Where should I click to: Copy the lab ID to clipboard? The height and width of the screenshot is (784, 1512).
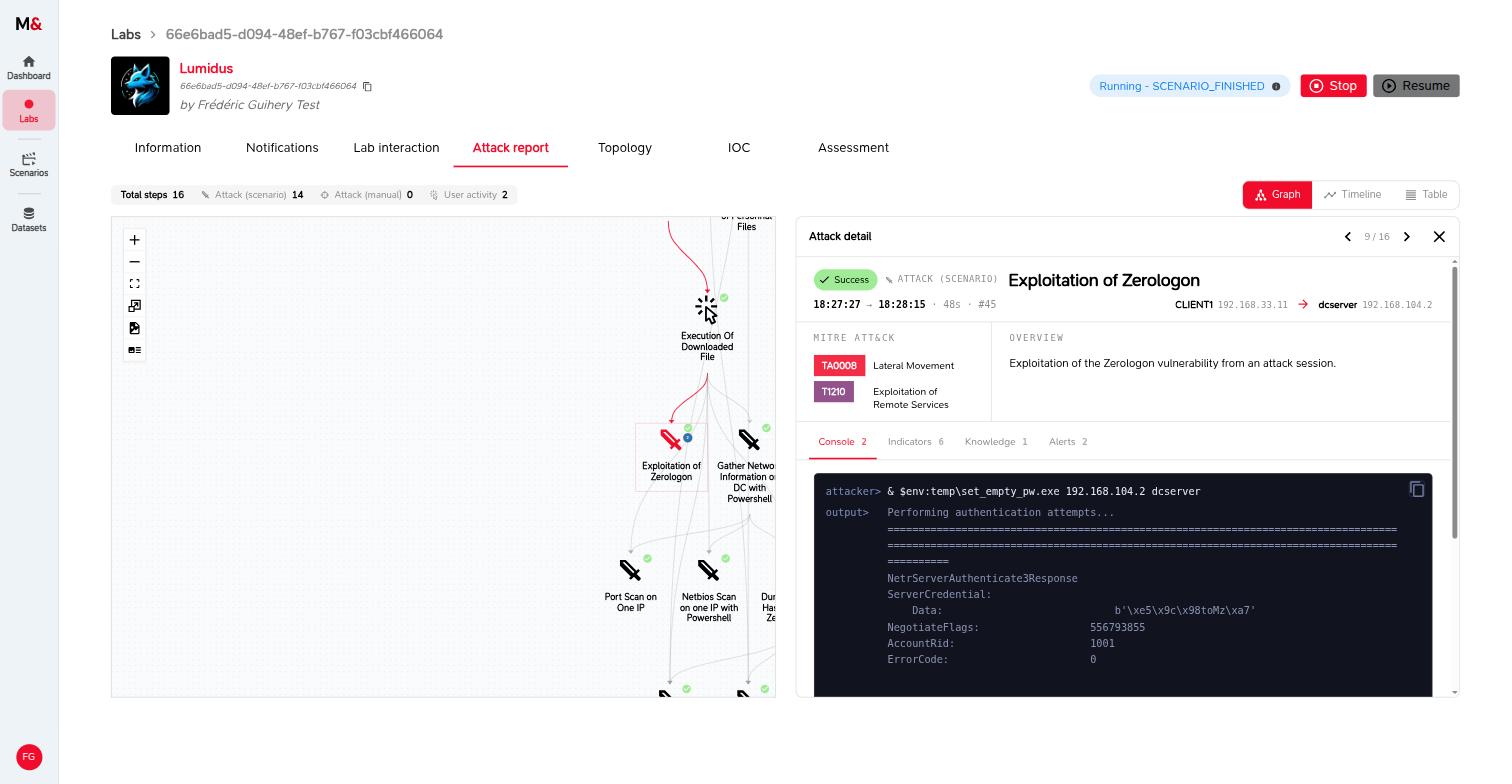tap(367, 86)
